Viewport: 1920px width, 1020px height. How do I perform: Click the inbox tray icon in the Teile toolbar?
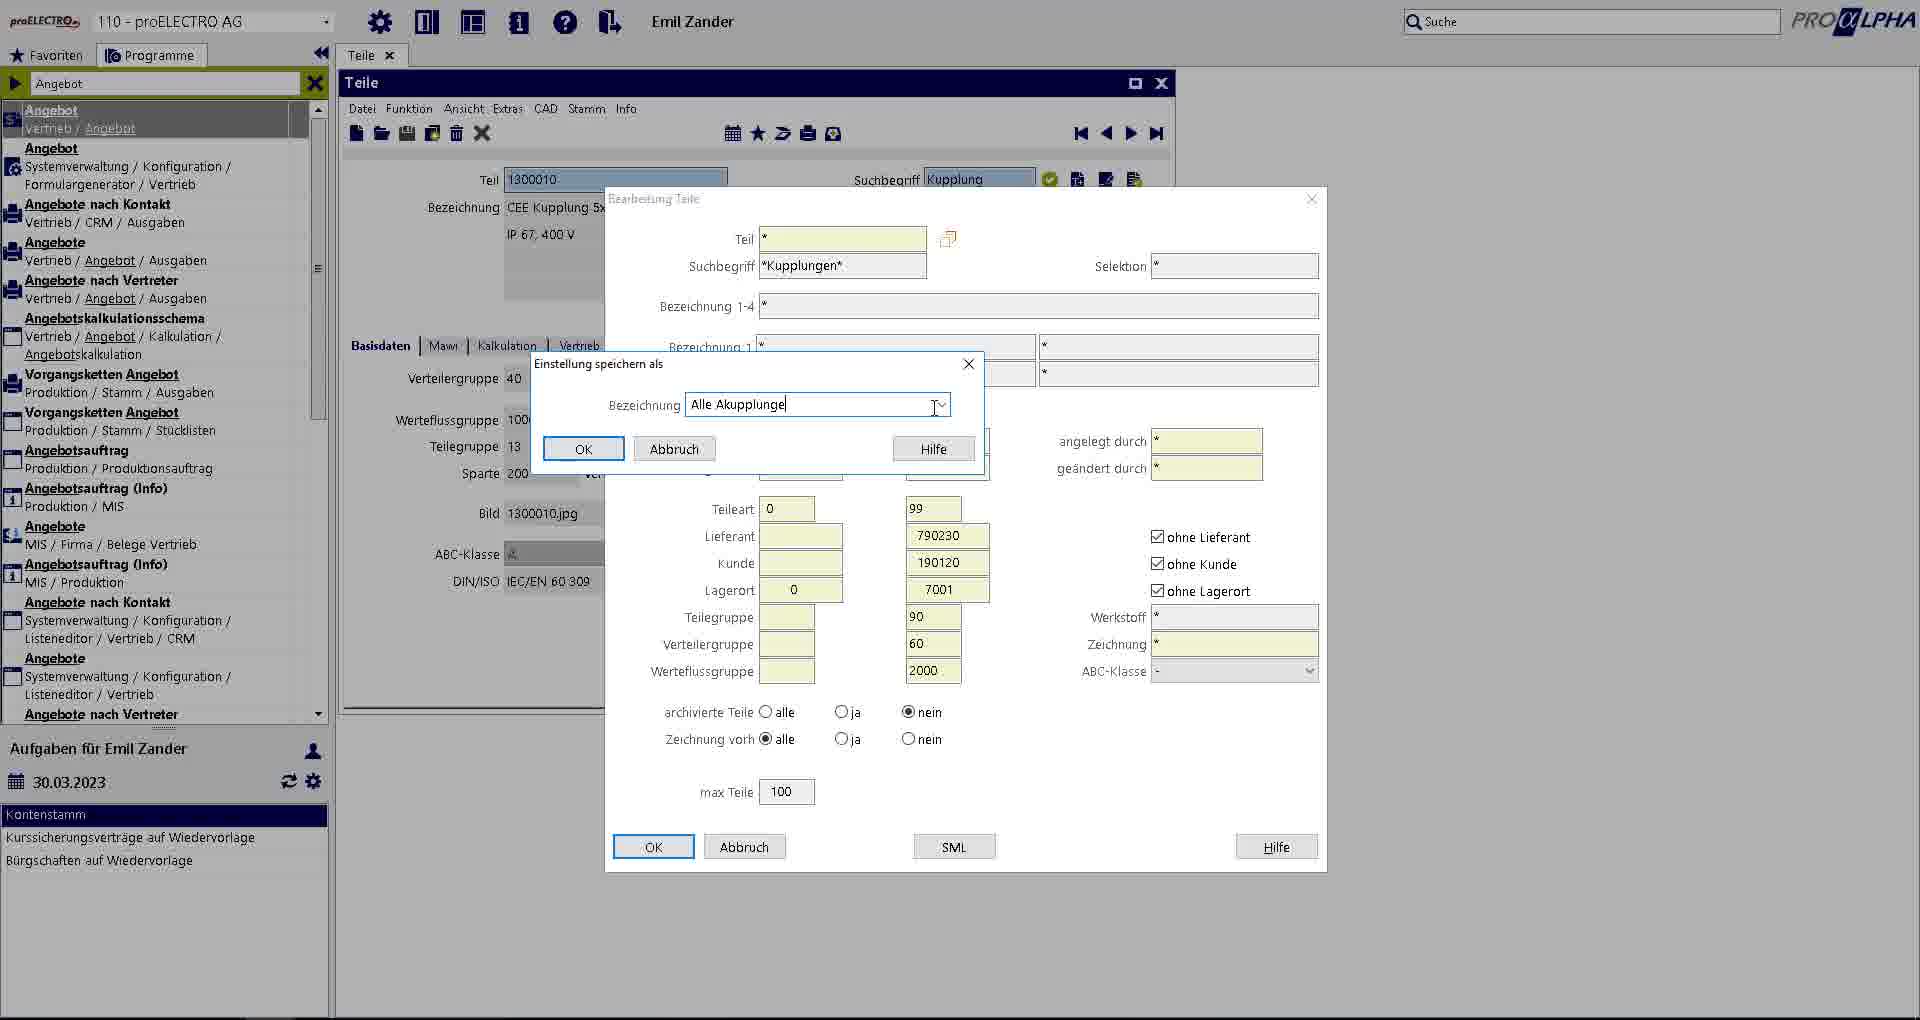pos(833,133)
